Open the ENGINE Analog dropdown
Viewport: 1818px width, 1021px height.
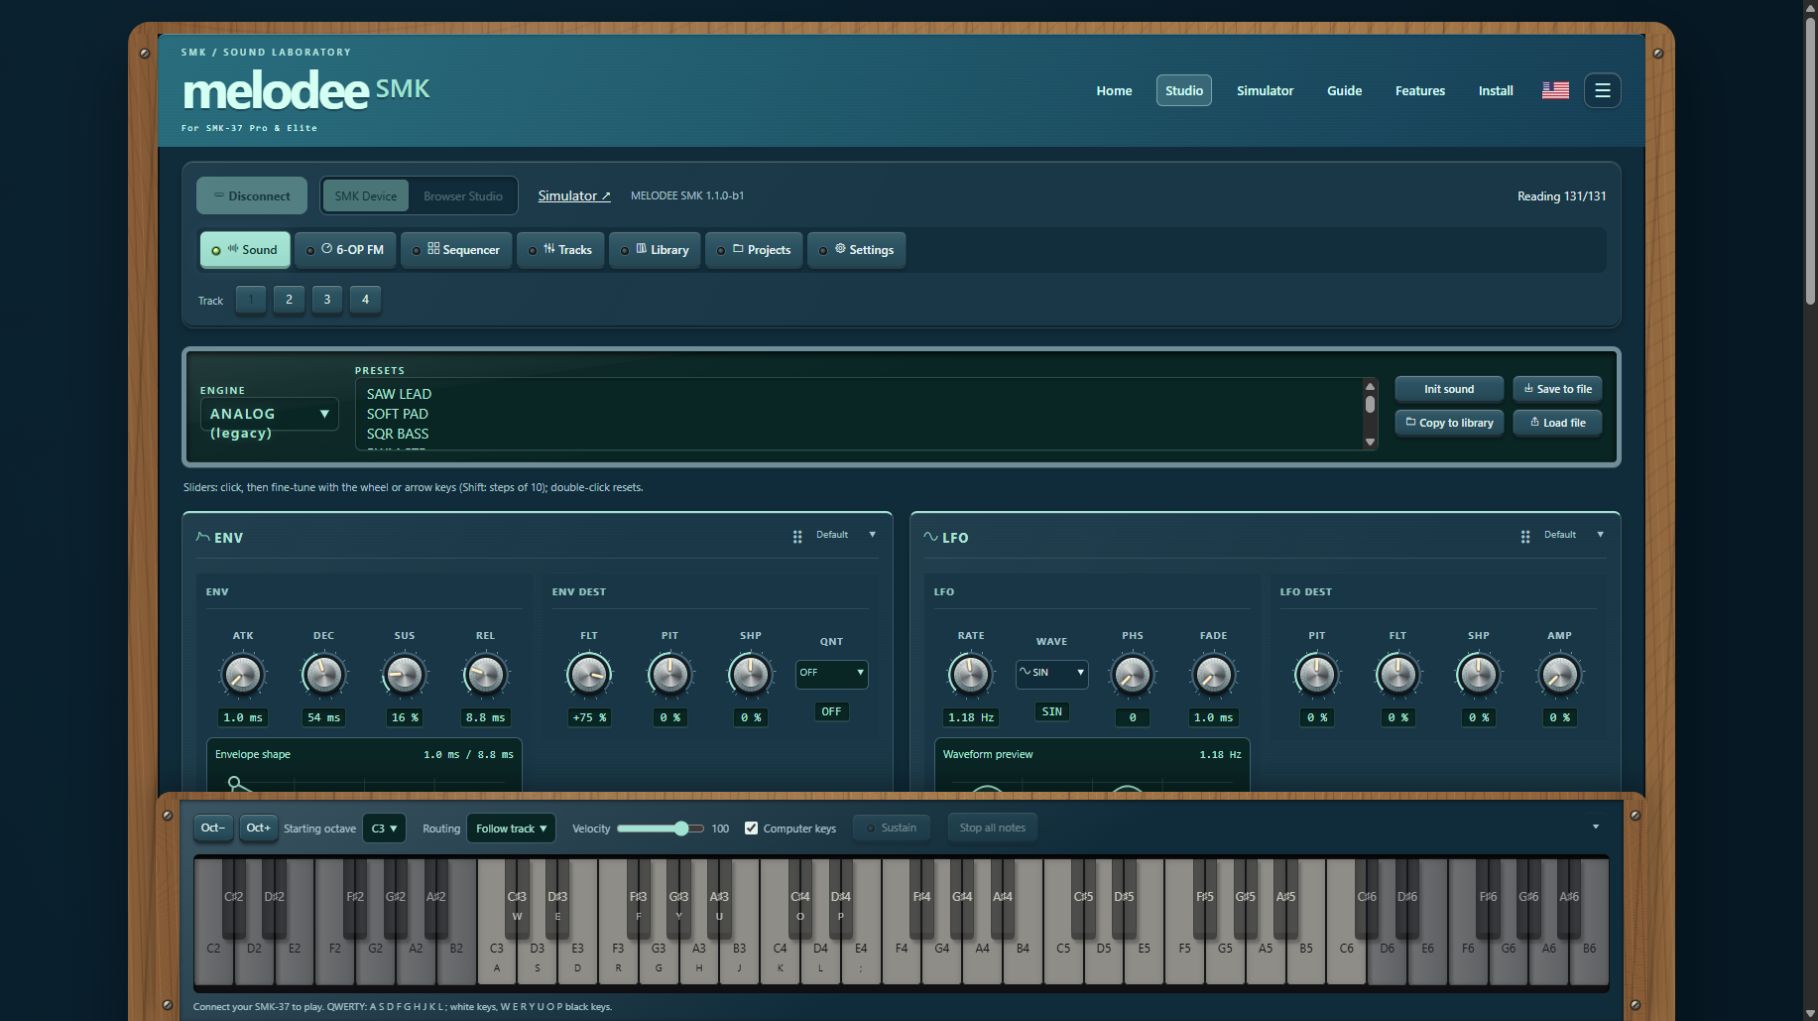click(269, 414)
